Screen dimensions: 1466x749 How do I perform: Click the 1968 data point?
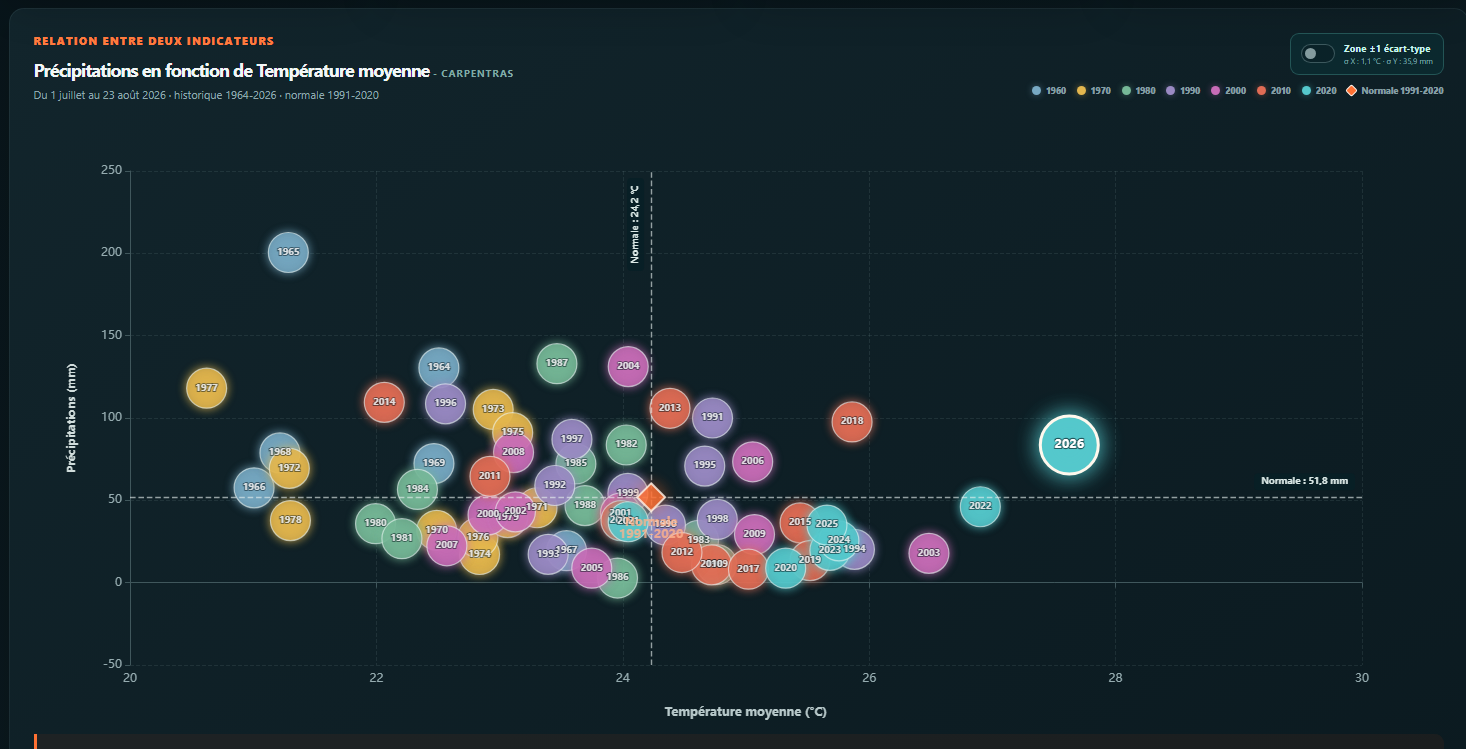(280, 452)
